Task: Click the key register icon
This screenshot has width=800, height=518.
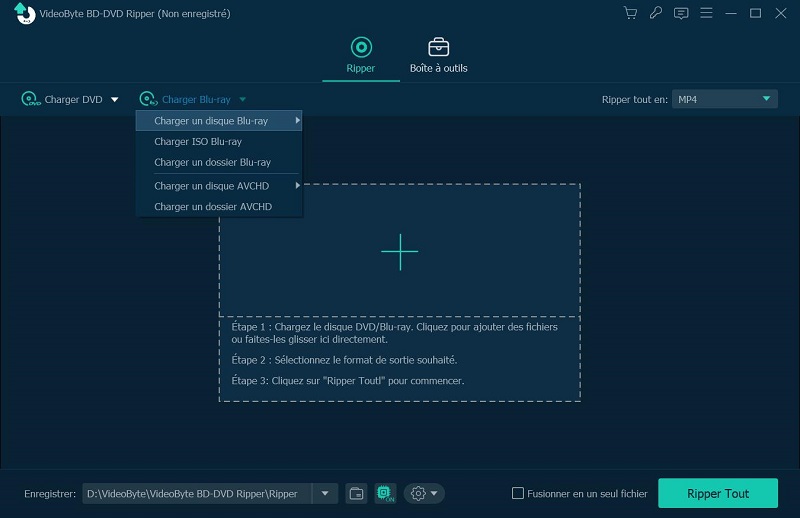Action: (656, 13)
